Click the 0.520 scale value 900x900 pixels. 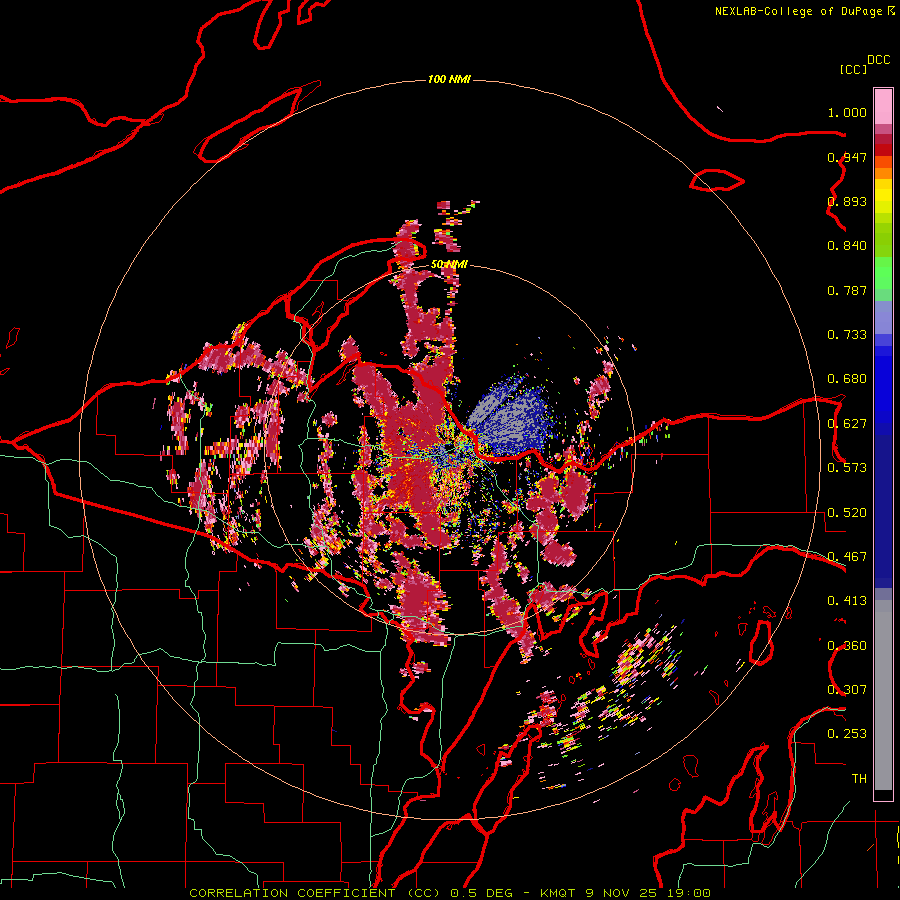[x=847, y=513]
